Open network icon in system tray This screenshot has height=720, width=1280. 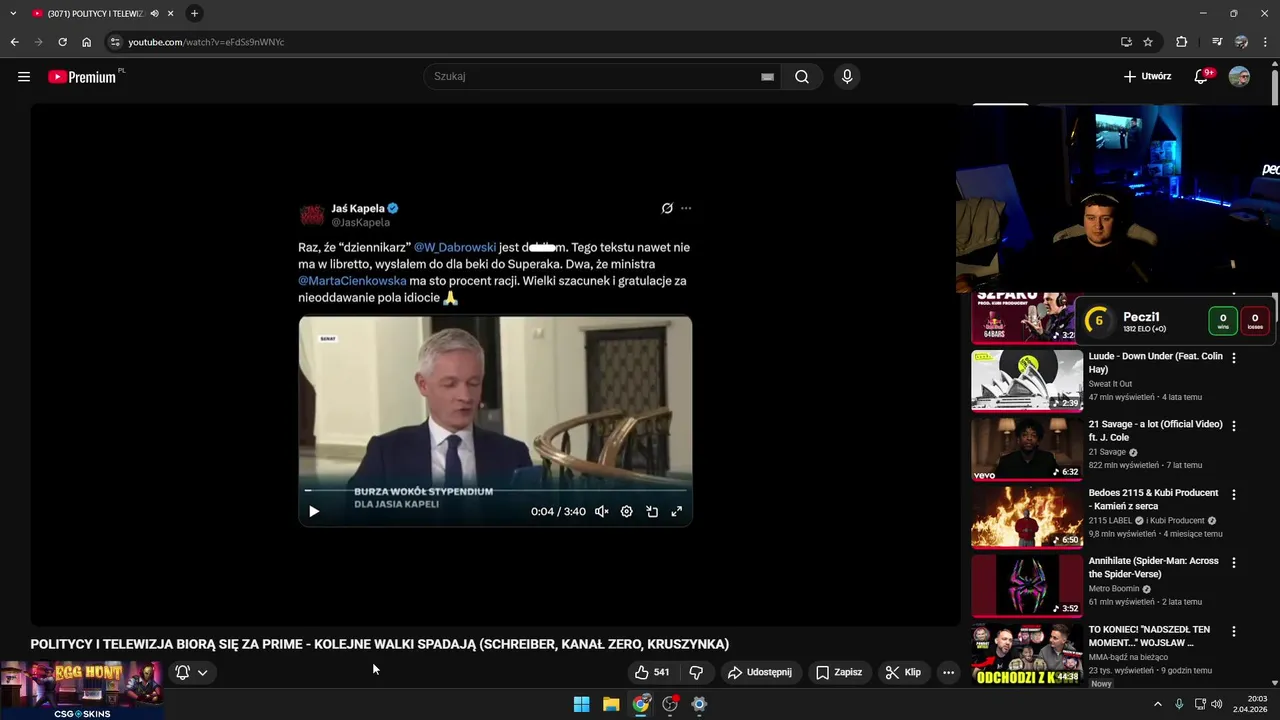click(x=1200, y=704)
